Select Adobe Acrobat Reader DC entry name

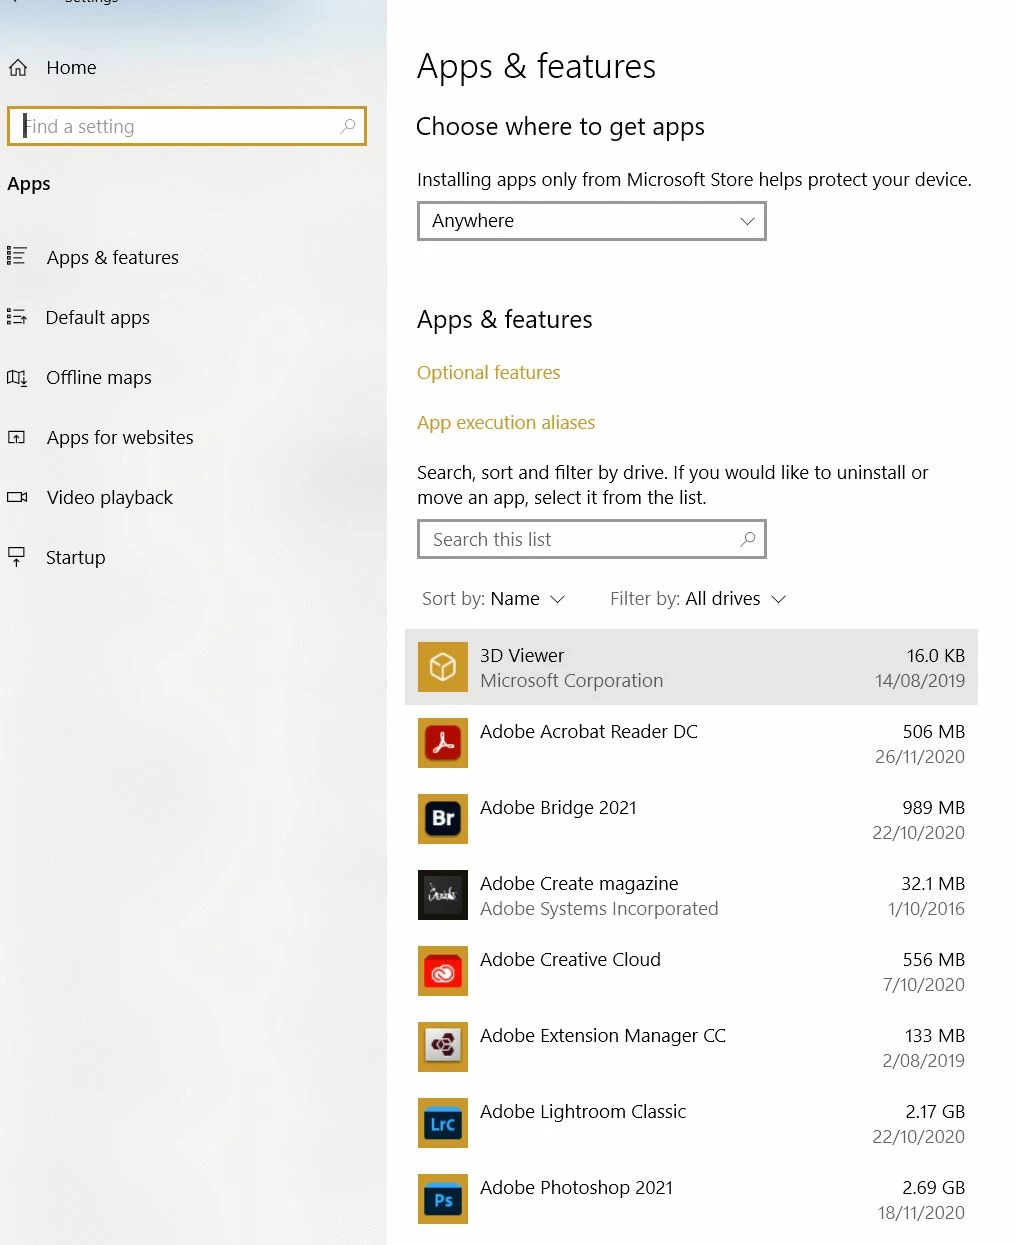pos(589,731)
